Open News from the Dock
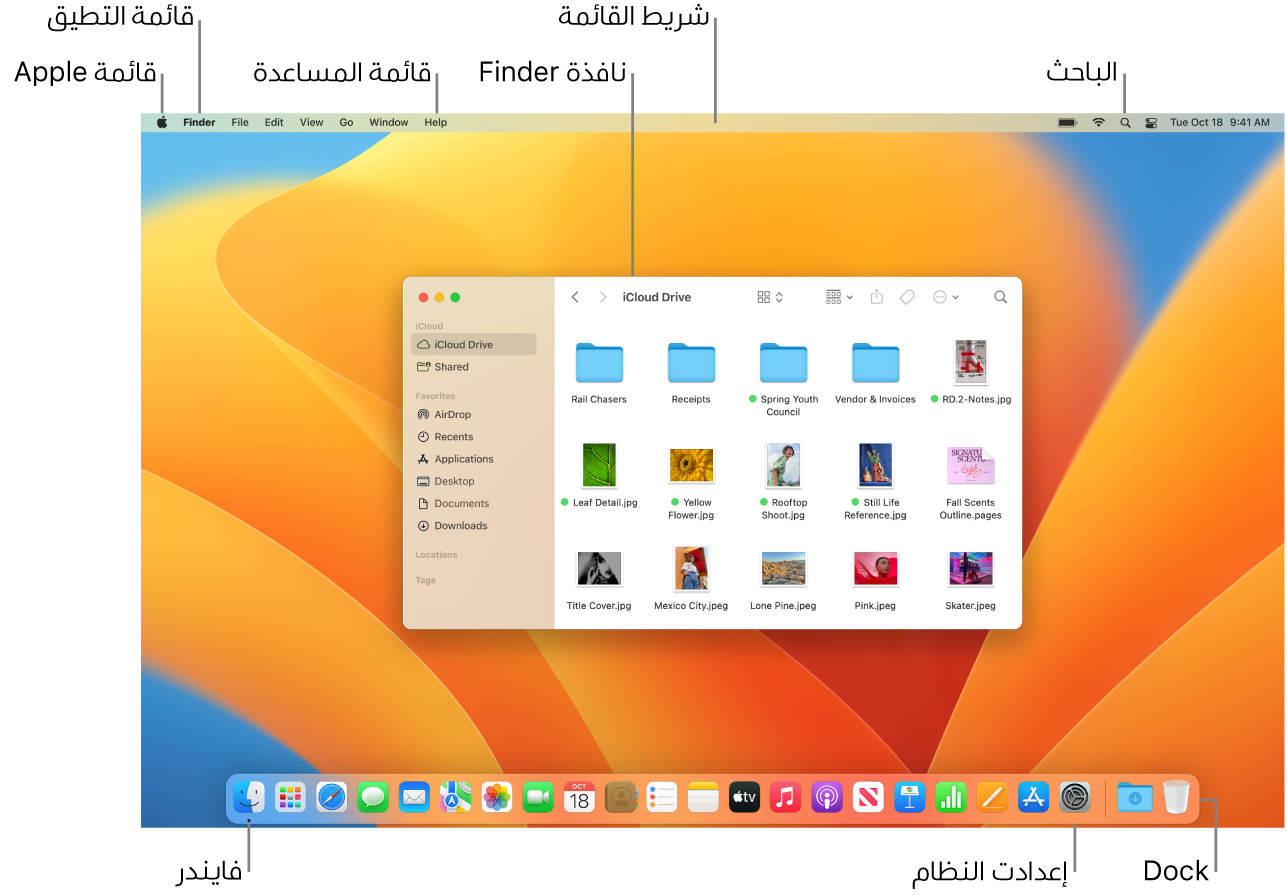This screenshot has width=1287, height=896. point(869,797)
